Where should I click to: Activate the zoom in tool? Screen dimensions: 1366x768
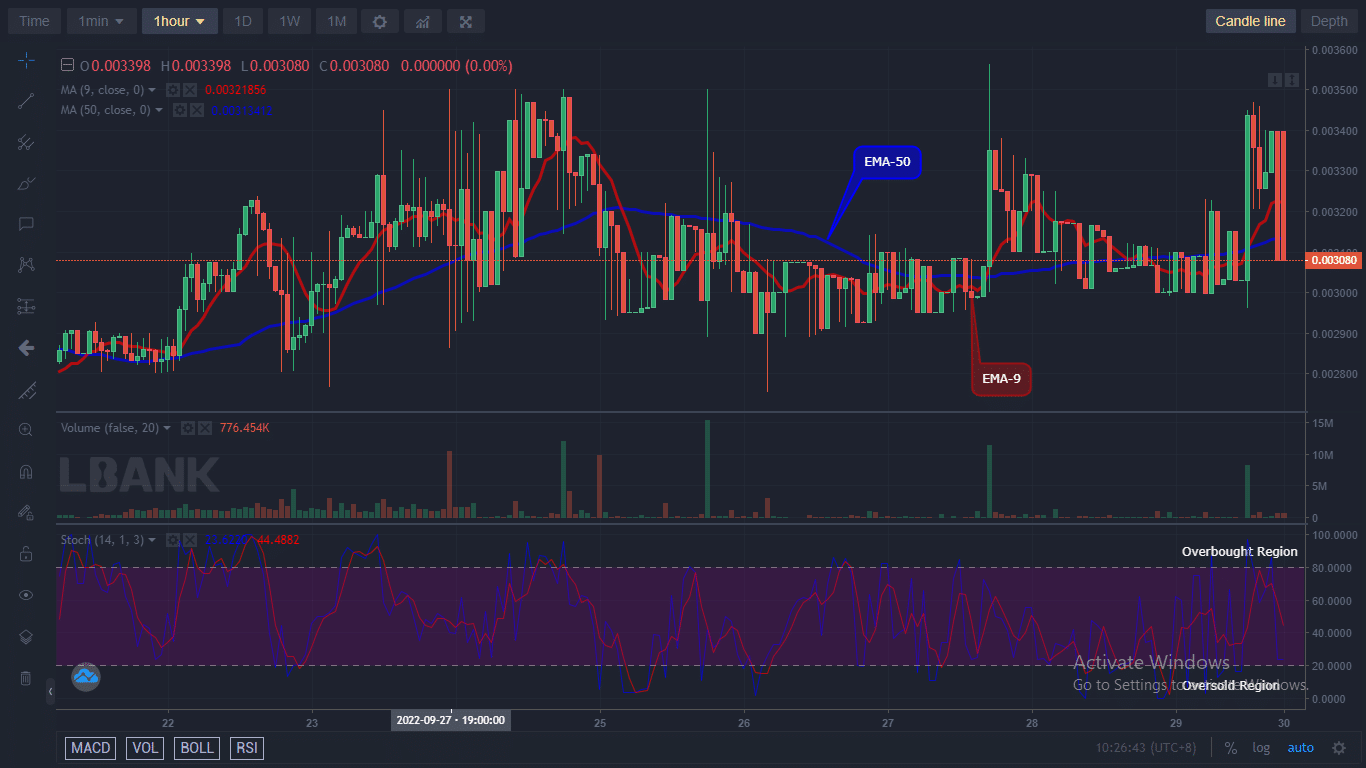26,430
